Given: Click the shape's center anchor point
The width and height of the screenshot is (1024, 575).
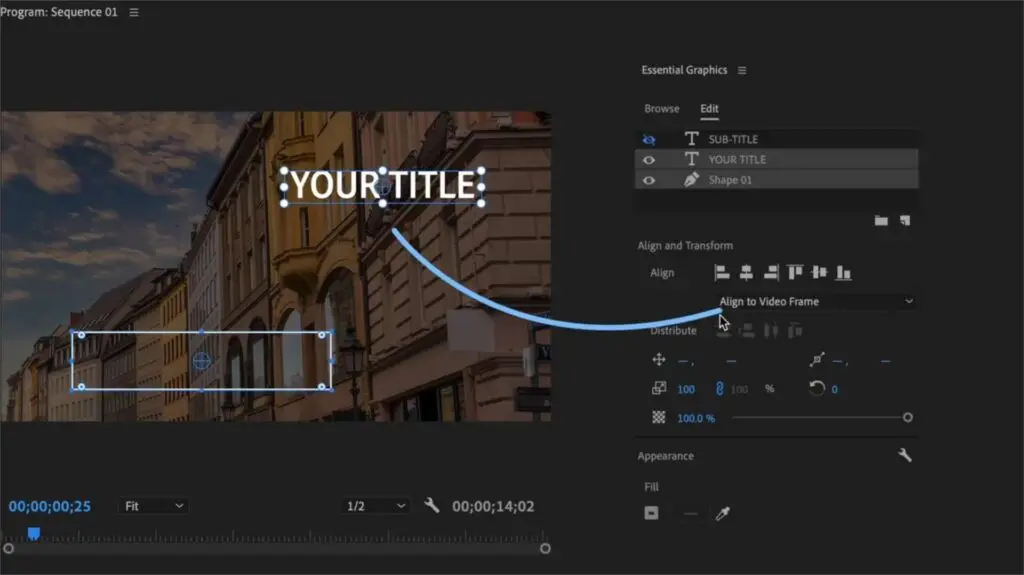Looking at the screenshot, I should [x=201, y=361].
